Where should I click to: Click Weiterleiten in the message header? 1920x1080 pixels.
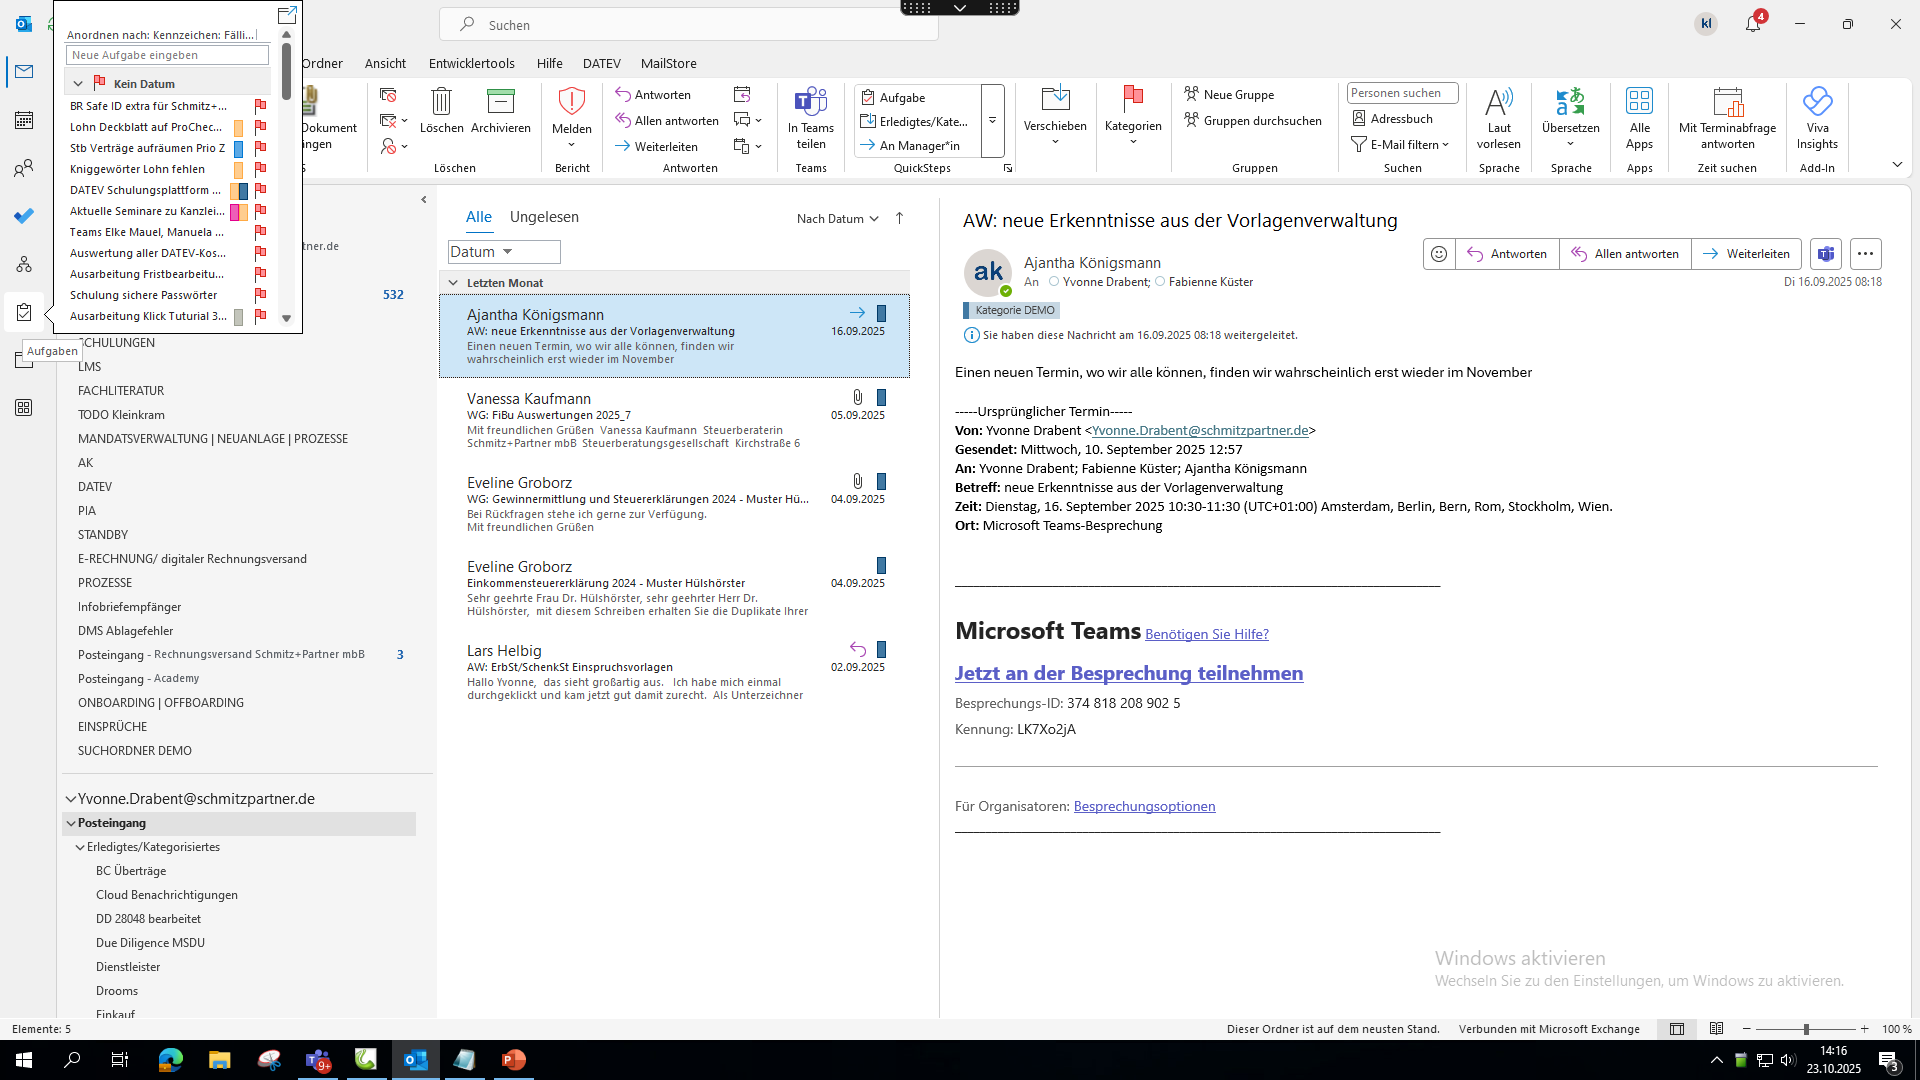1746,254
